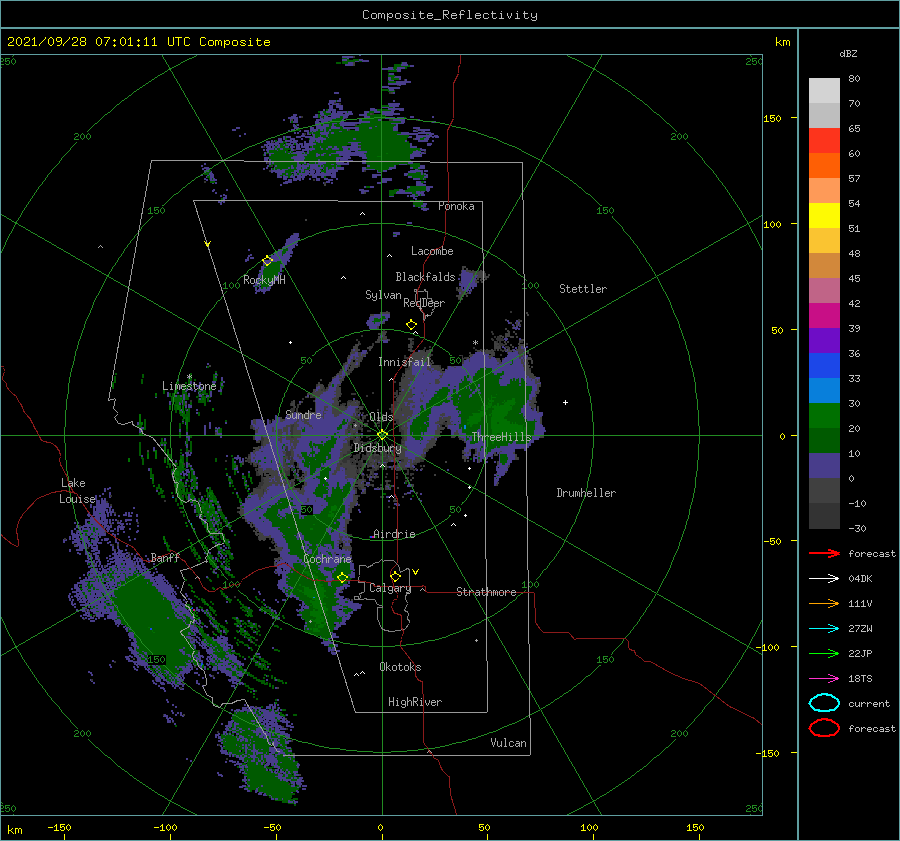Click the Olds city label
The image size is (900, 841).
[381, 417]
